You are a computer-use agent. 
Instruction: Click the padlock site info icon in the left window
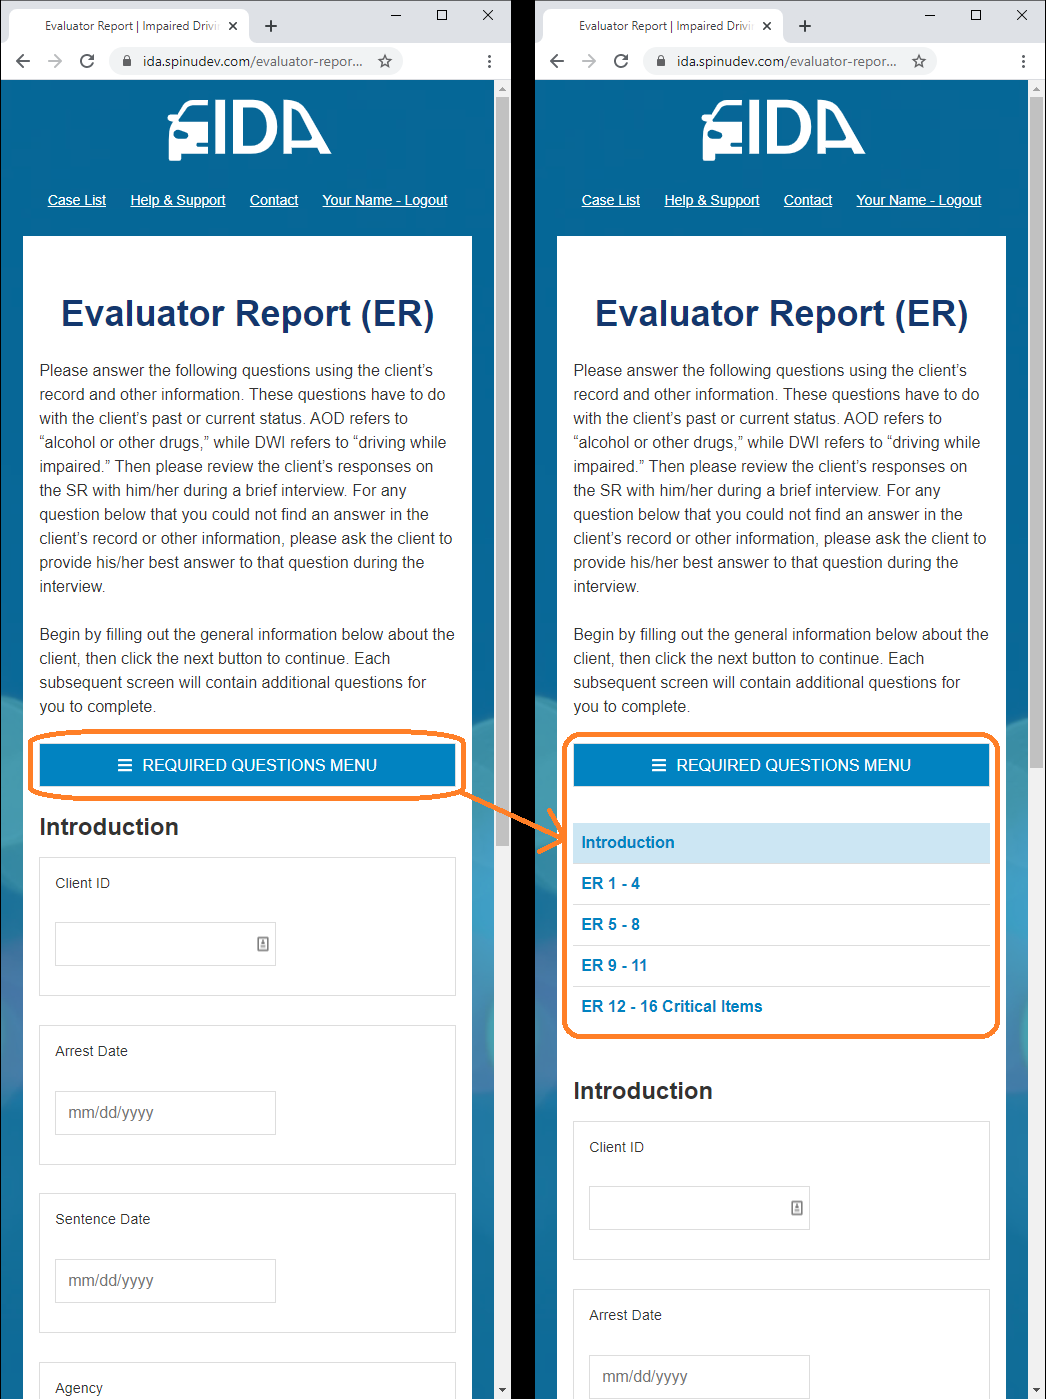click(127, 61)
